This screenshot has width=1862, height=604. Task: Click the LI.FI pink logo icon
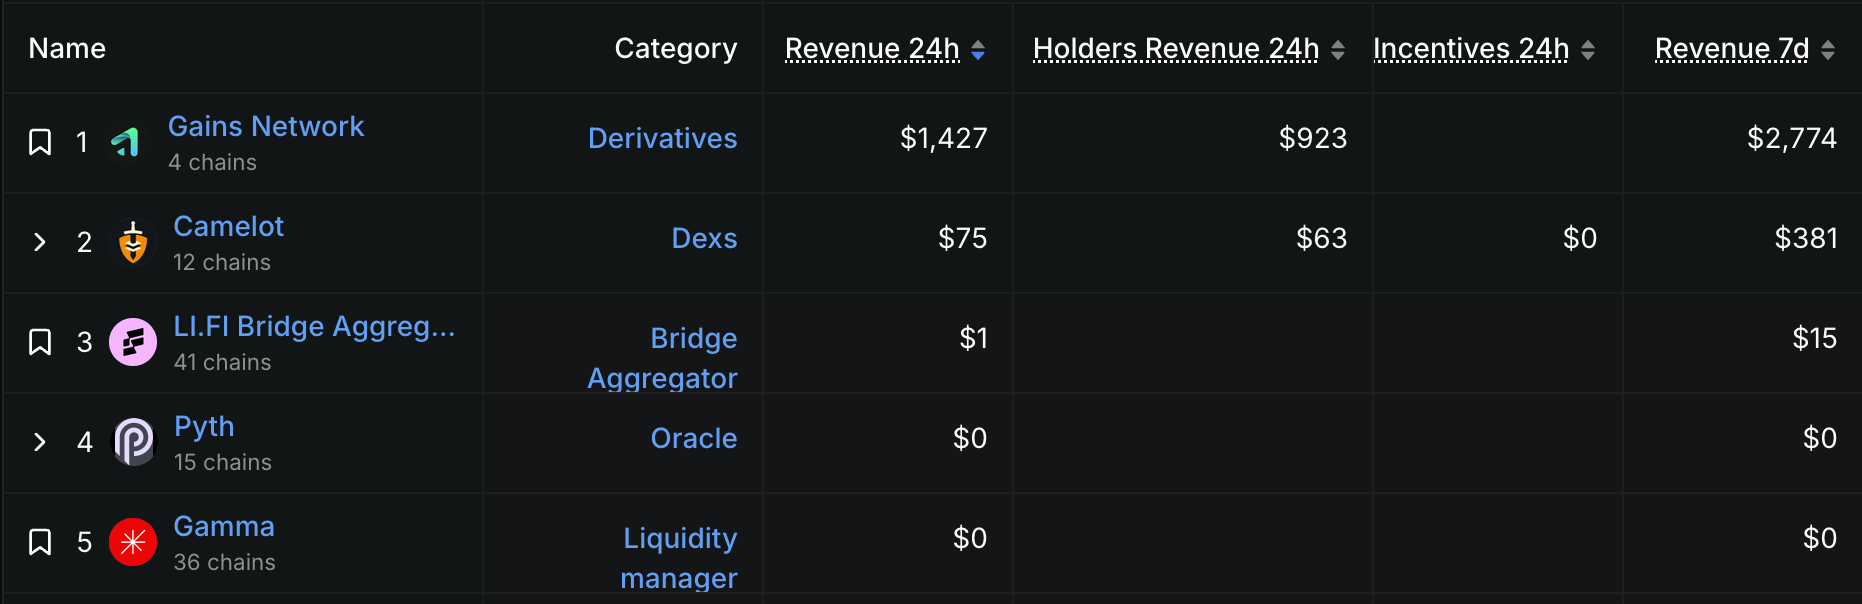point(133,342)
